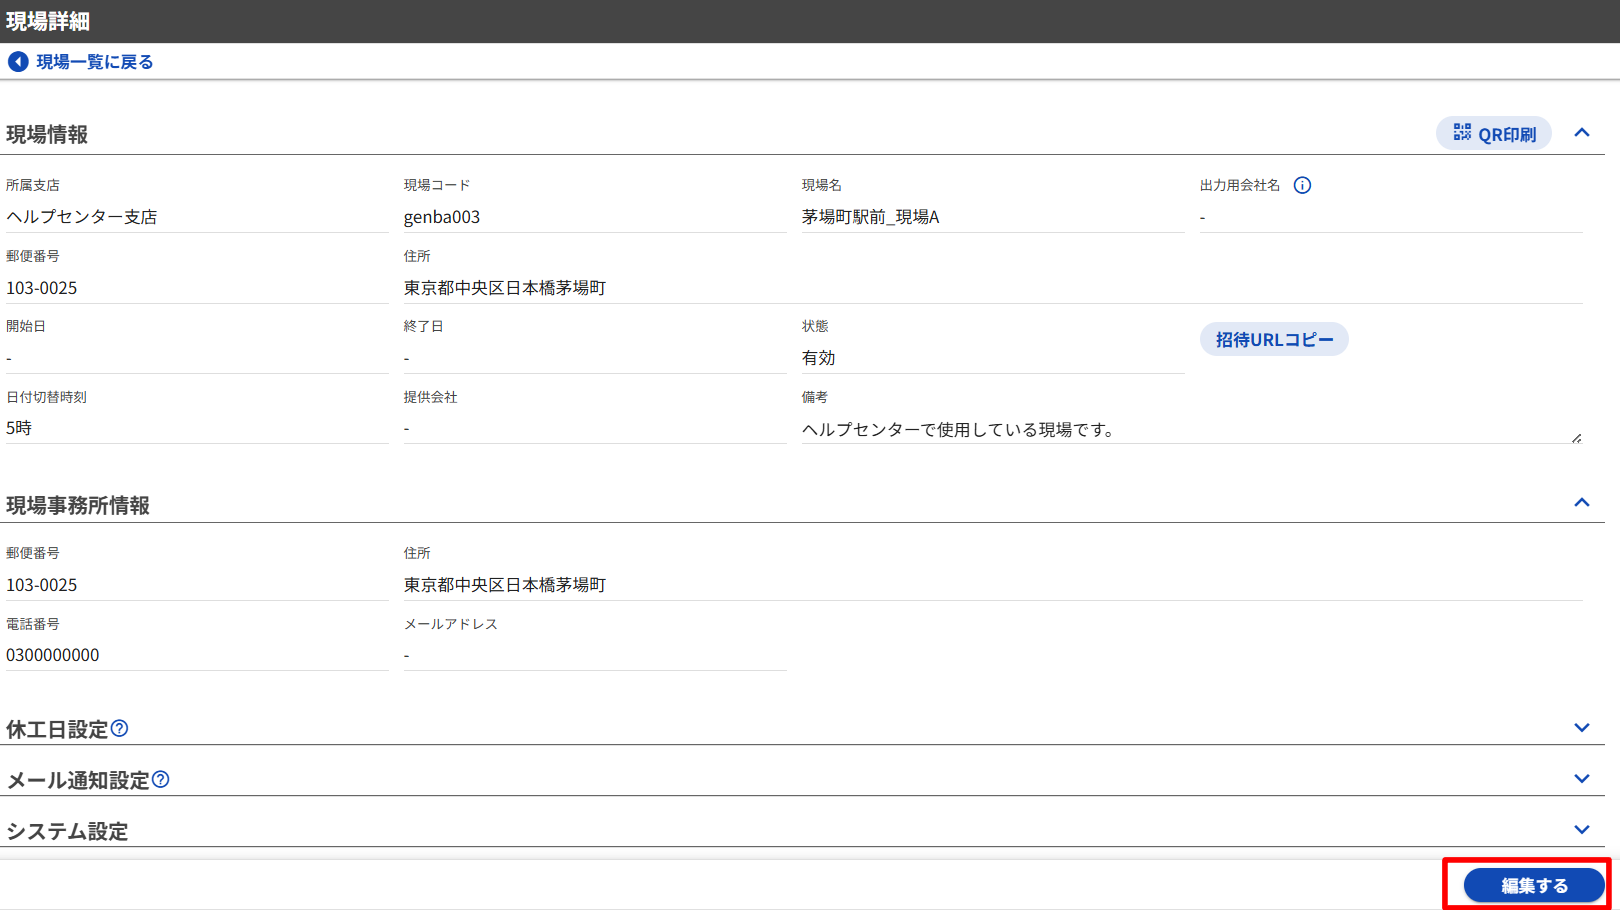Expand the システム設定 section chevron
Viewport: 1620px width, 910px height.
[1581, 830]
